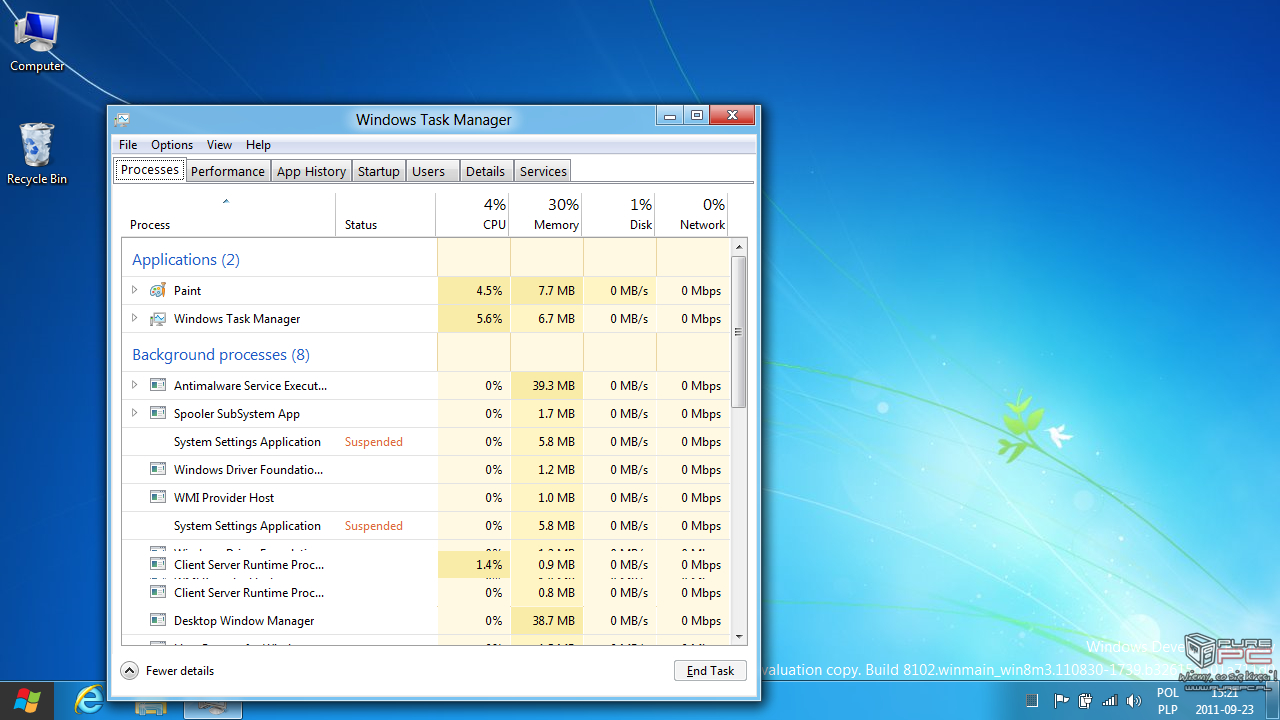Click the 1.4% CPU value cell
The image size is (1280, 720).
[x=474, y=565]
